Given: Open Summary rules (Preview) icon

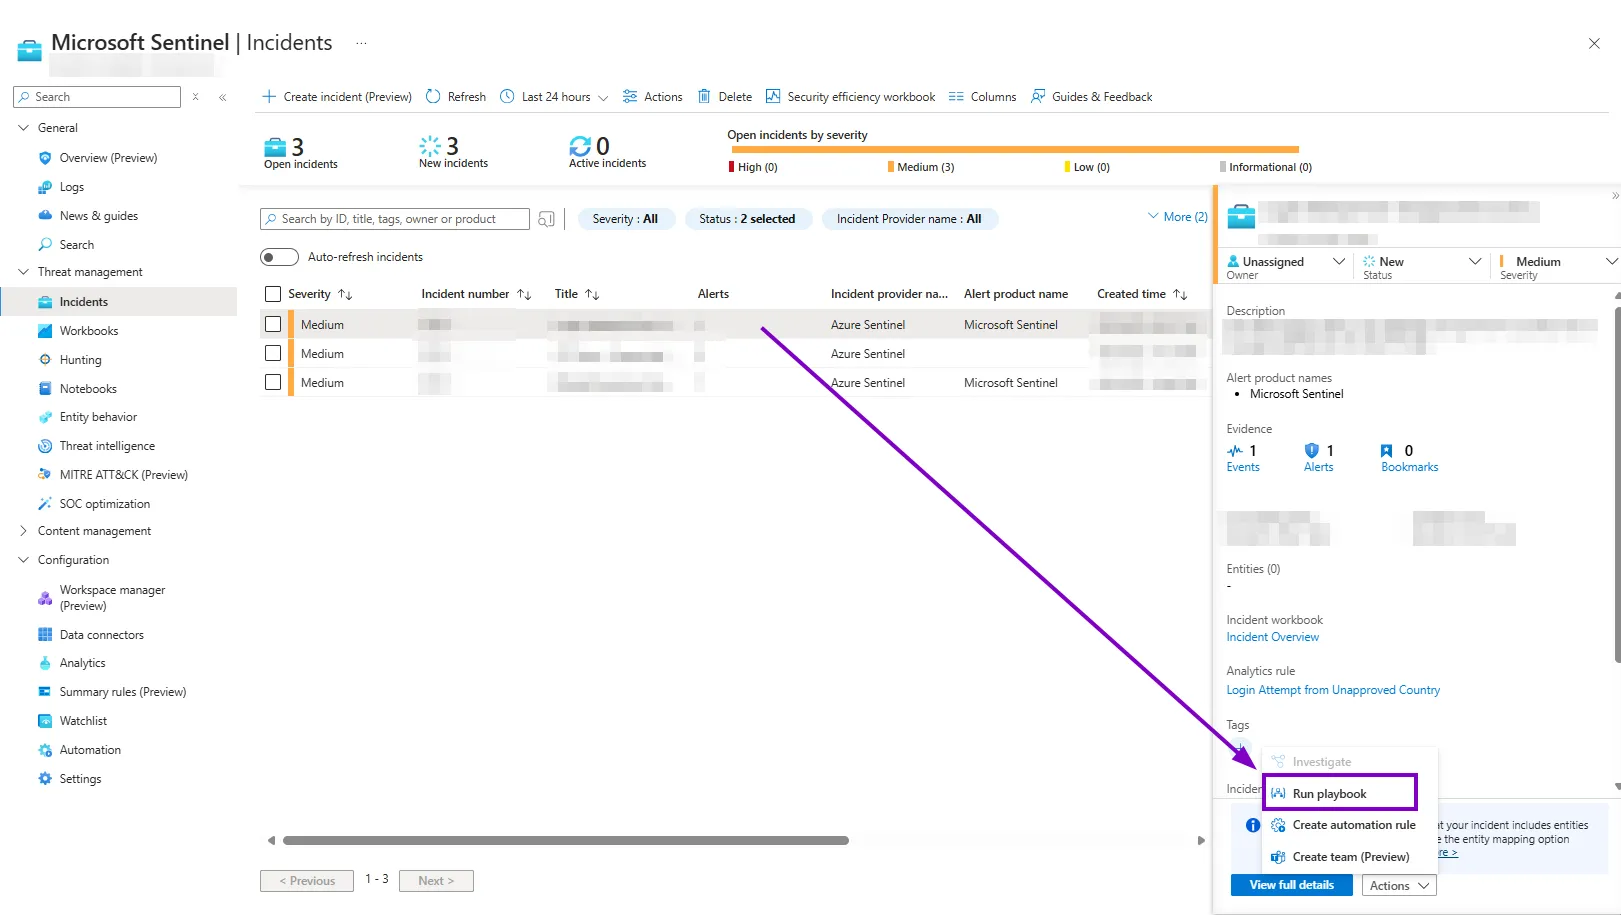Looking at the screenshot, I should [45, 692].
